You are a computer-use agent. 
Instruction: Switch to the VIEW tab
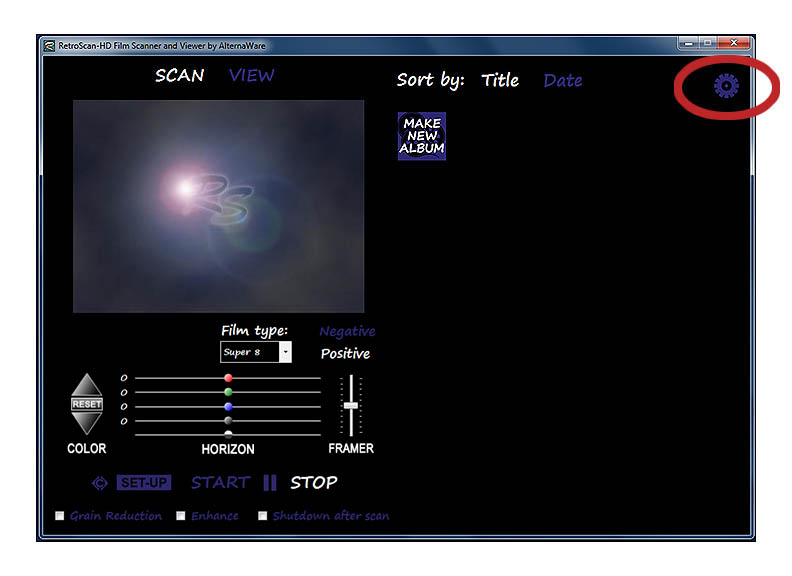[x=251, y=76]
